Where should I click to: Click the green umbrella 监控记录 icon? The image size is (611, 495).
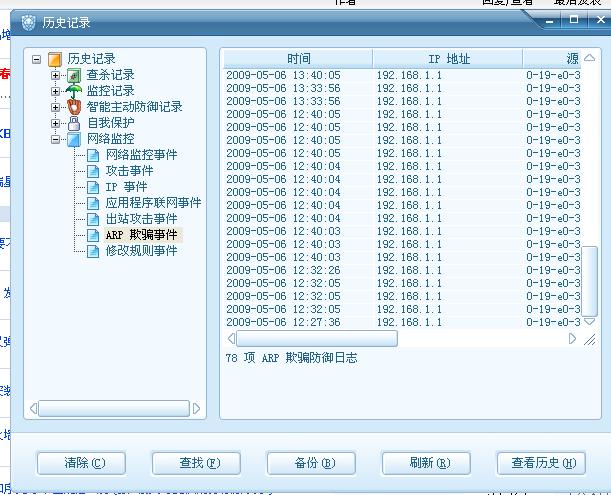(74, 91)
